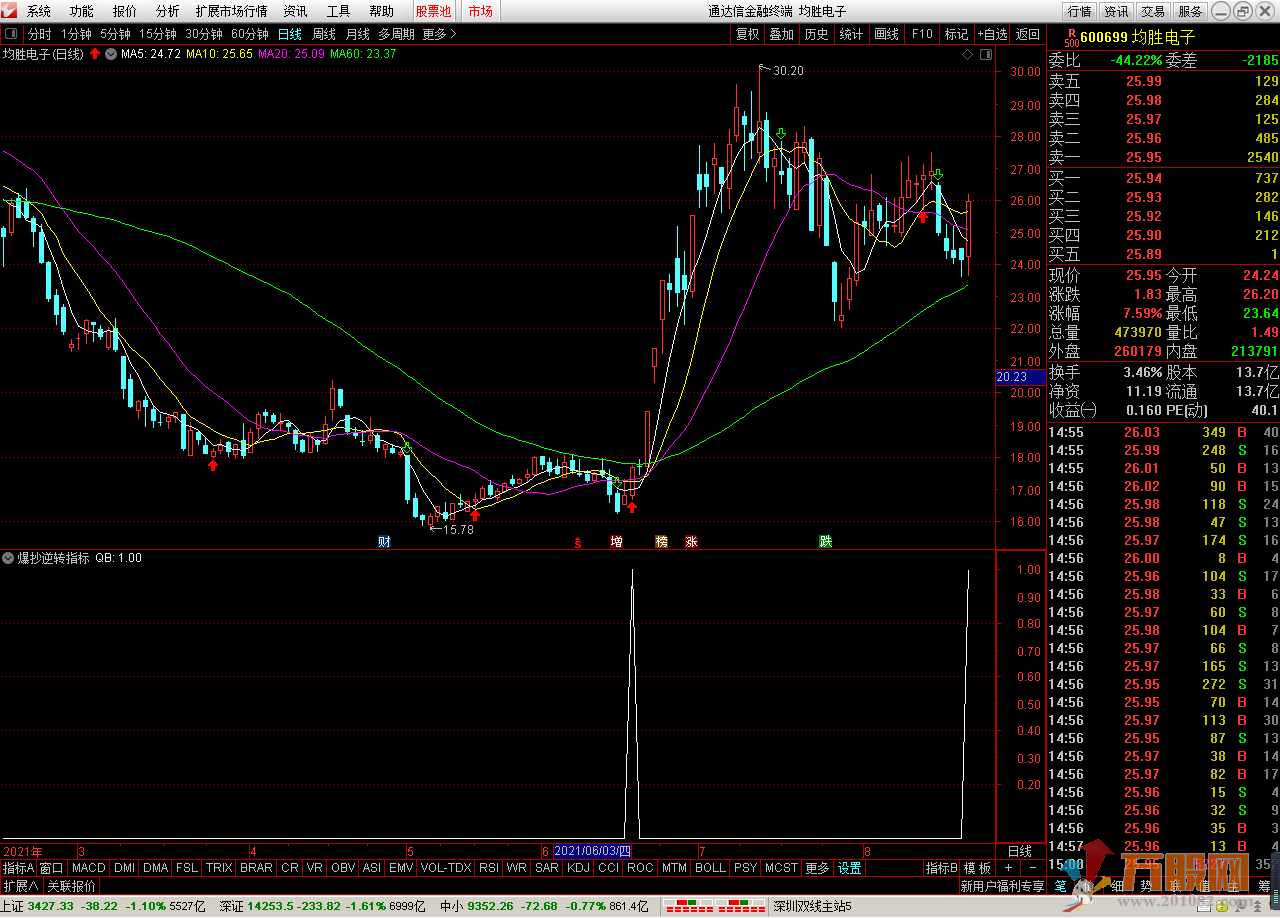Viewport: 1280px width, 918px height.
Task: Select the 5分钟 period
Action: point(115,34)
